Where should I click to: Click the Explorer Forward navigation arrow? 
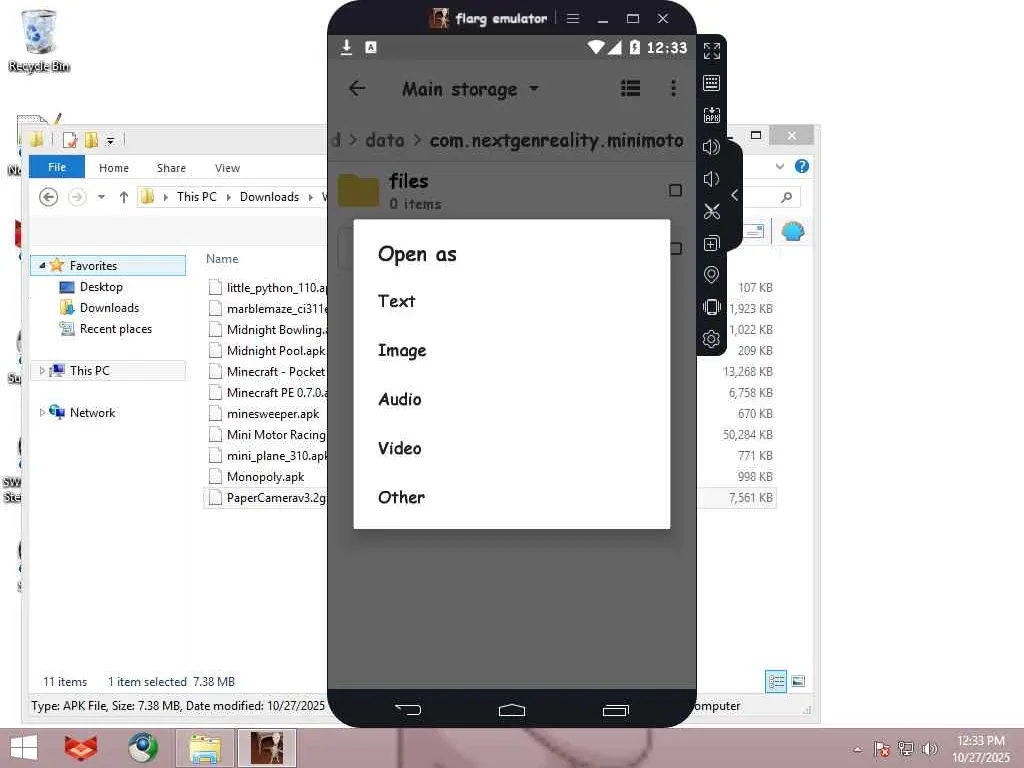[77, 197]
